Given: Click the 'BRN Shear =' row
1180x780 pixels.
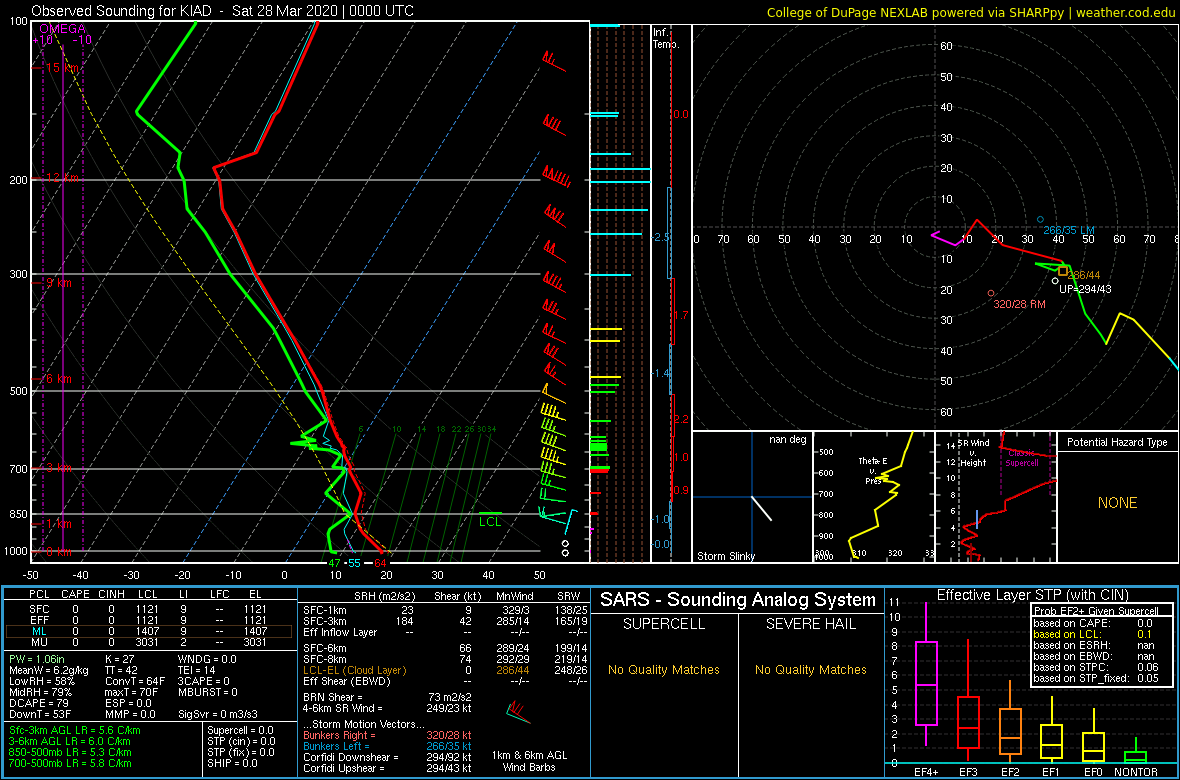Looking at the screenshot, I should tap(387, 697).
